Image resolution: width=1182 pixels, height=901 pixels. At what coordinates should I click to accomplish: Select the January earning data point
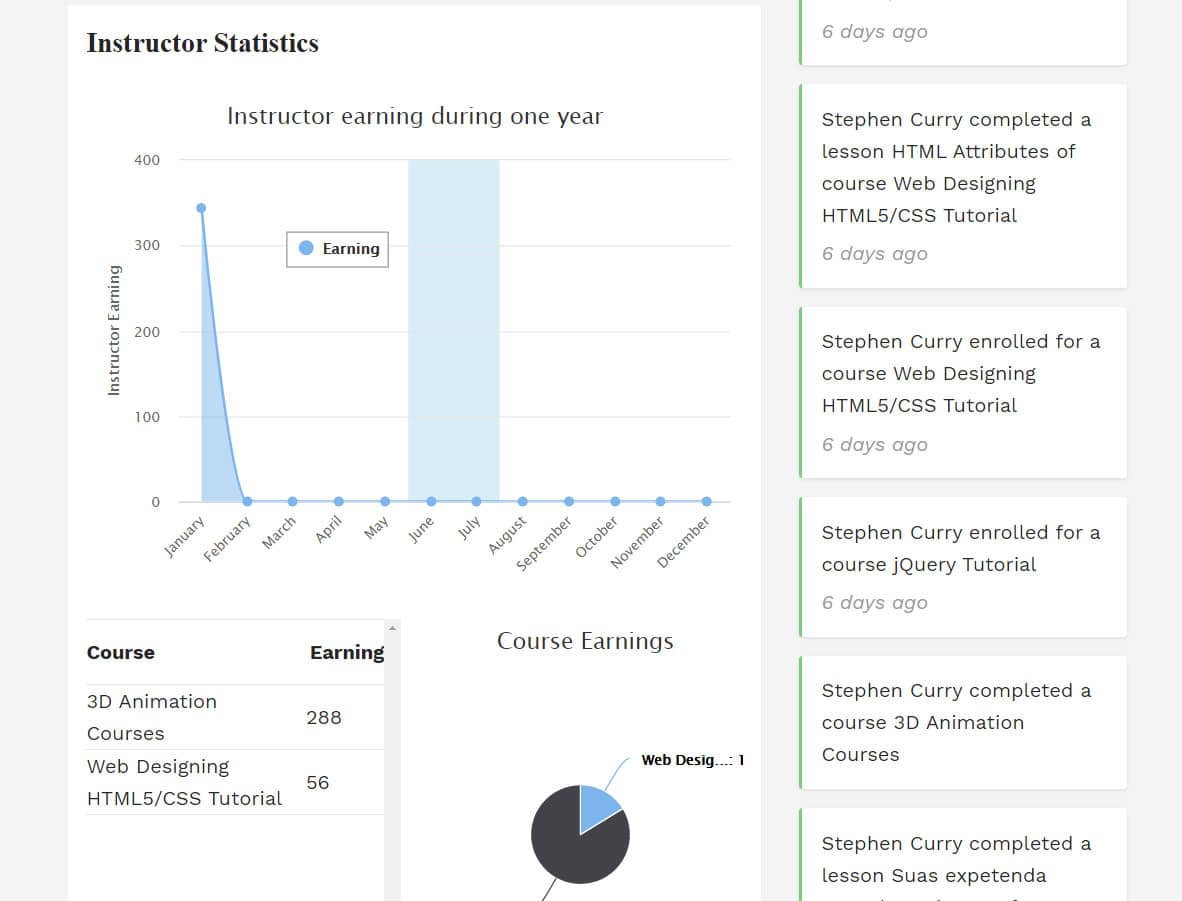tap(199, 208)
